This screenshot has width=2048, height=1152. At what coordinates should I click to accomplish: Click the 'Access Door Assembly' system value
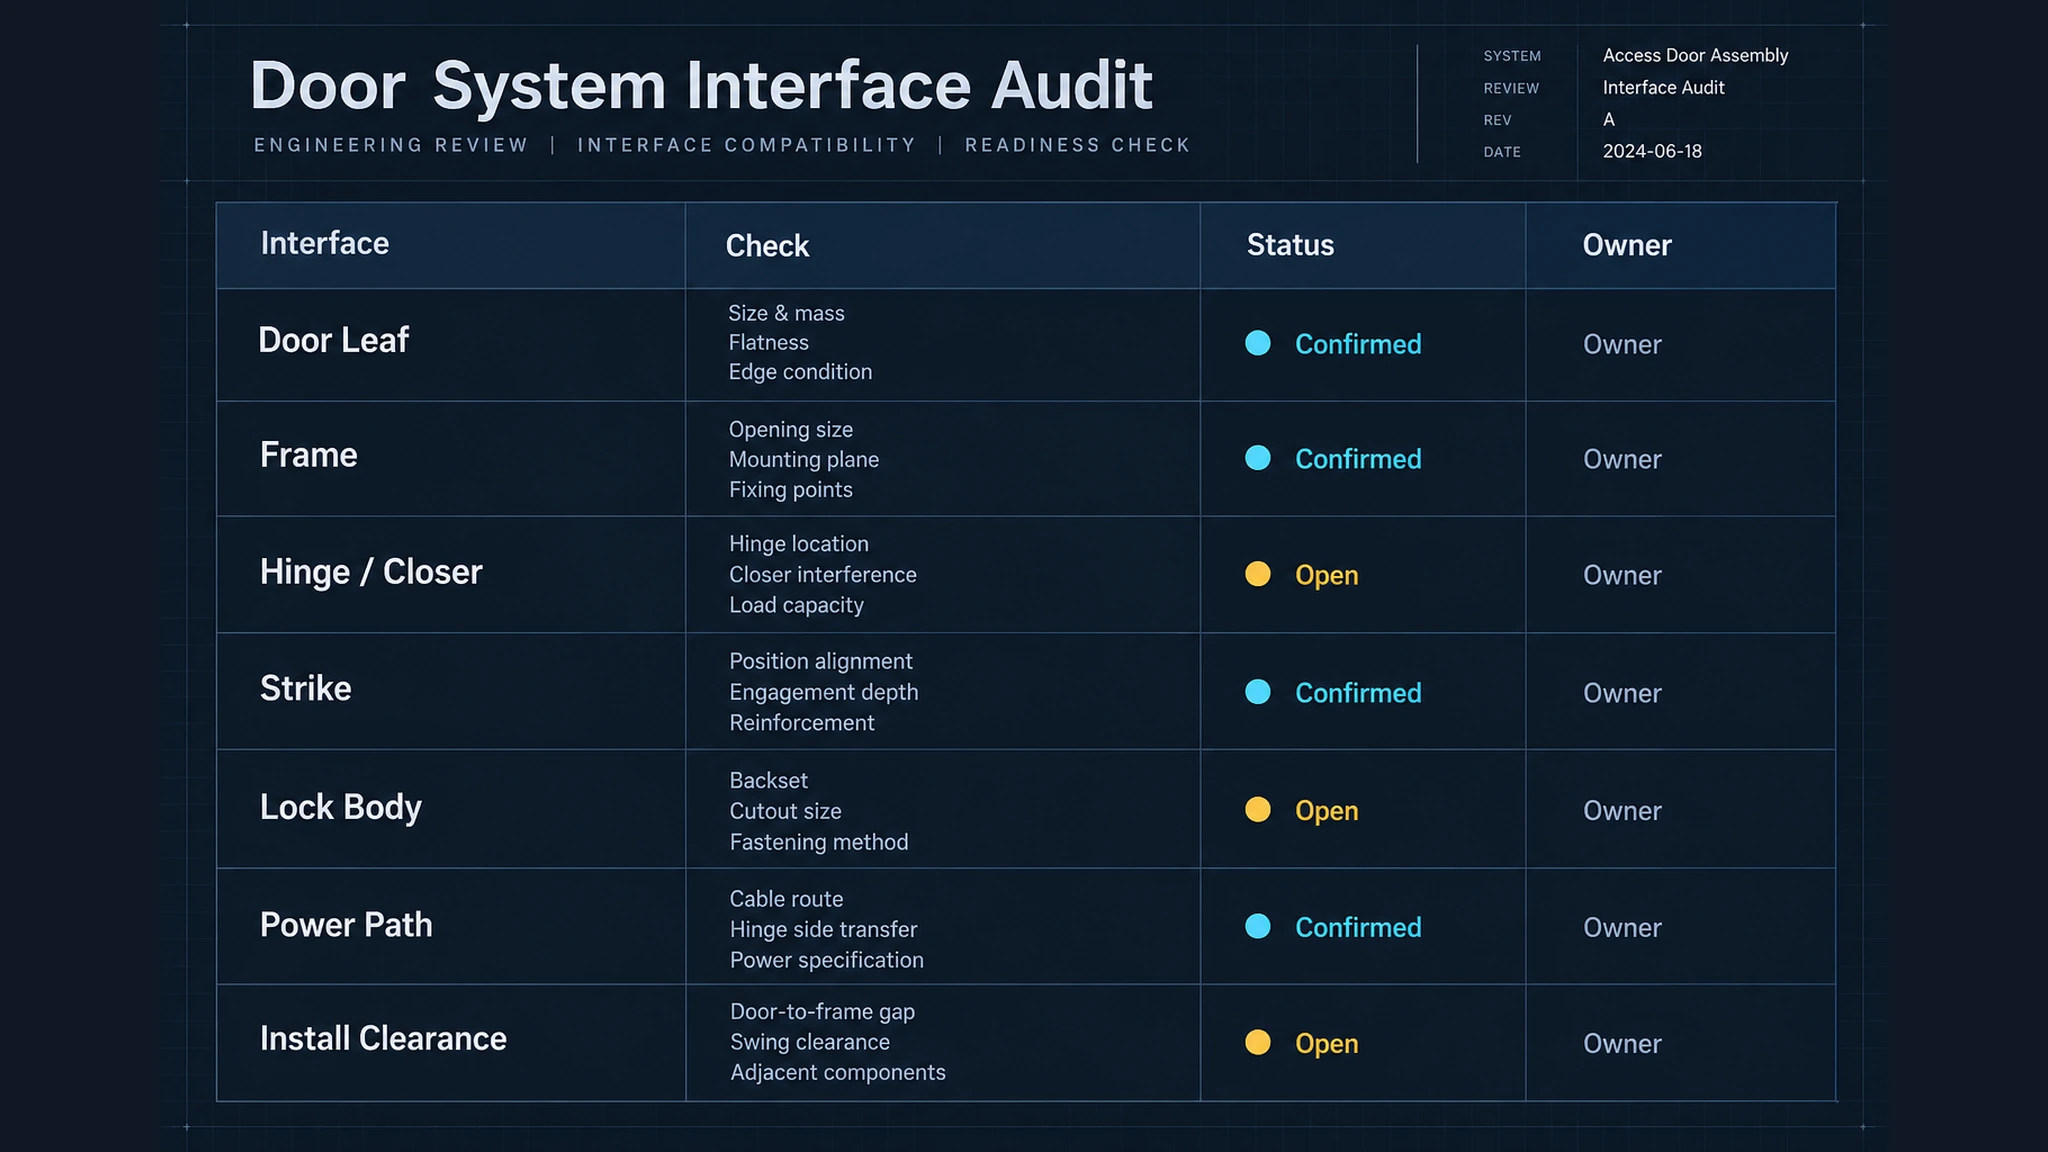click(1695, 56)
